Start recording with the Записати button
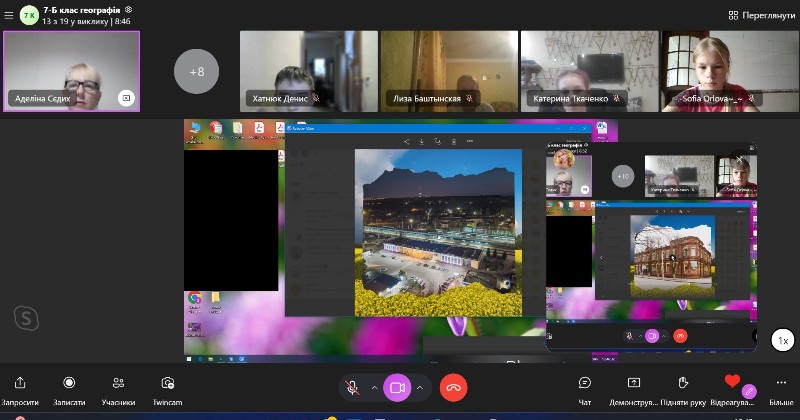 69,384
